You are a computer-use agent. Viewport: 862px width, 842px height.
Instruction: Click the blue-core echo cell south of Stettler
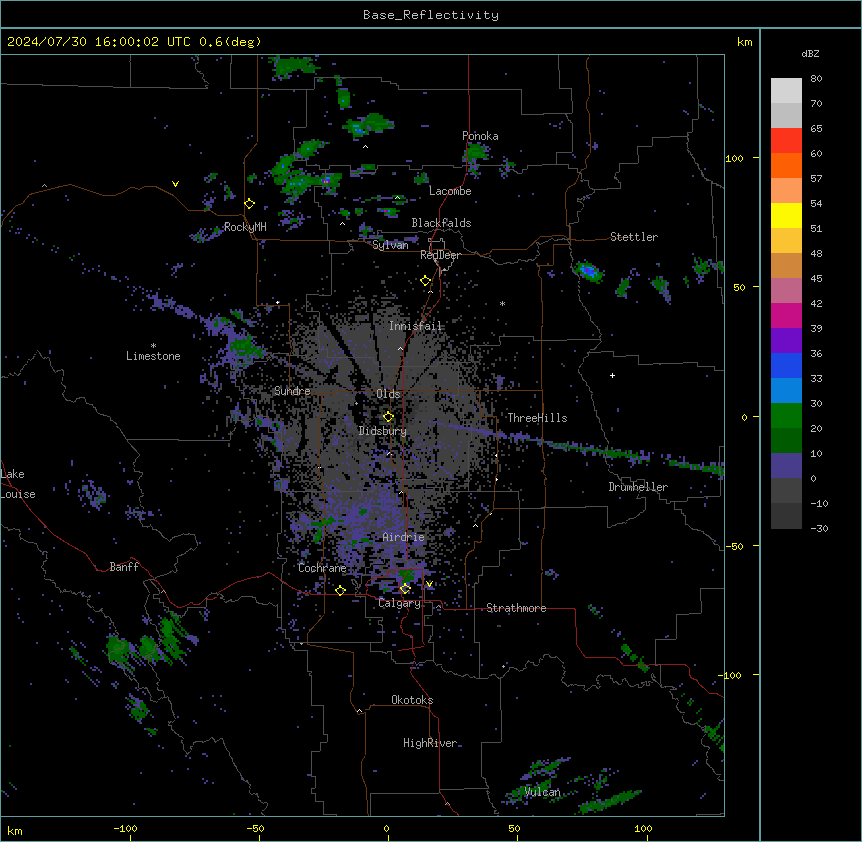(x=588, y=271)
